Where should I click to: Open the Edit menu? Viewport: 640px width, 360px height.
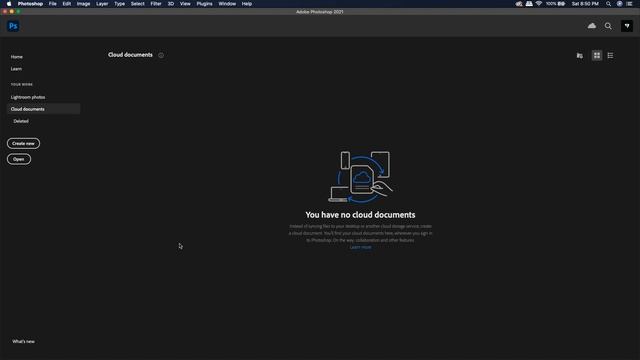[67, 4]
